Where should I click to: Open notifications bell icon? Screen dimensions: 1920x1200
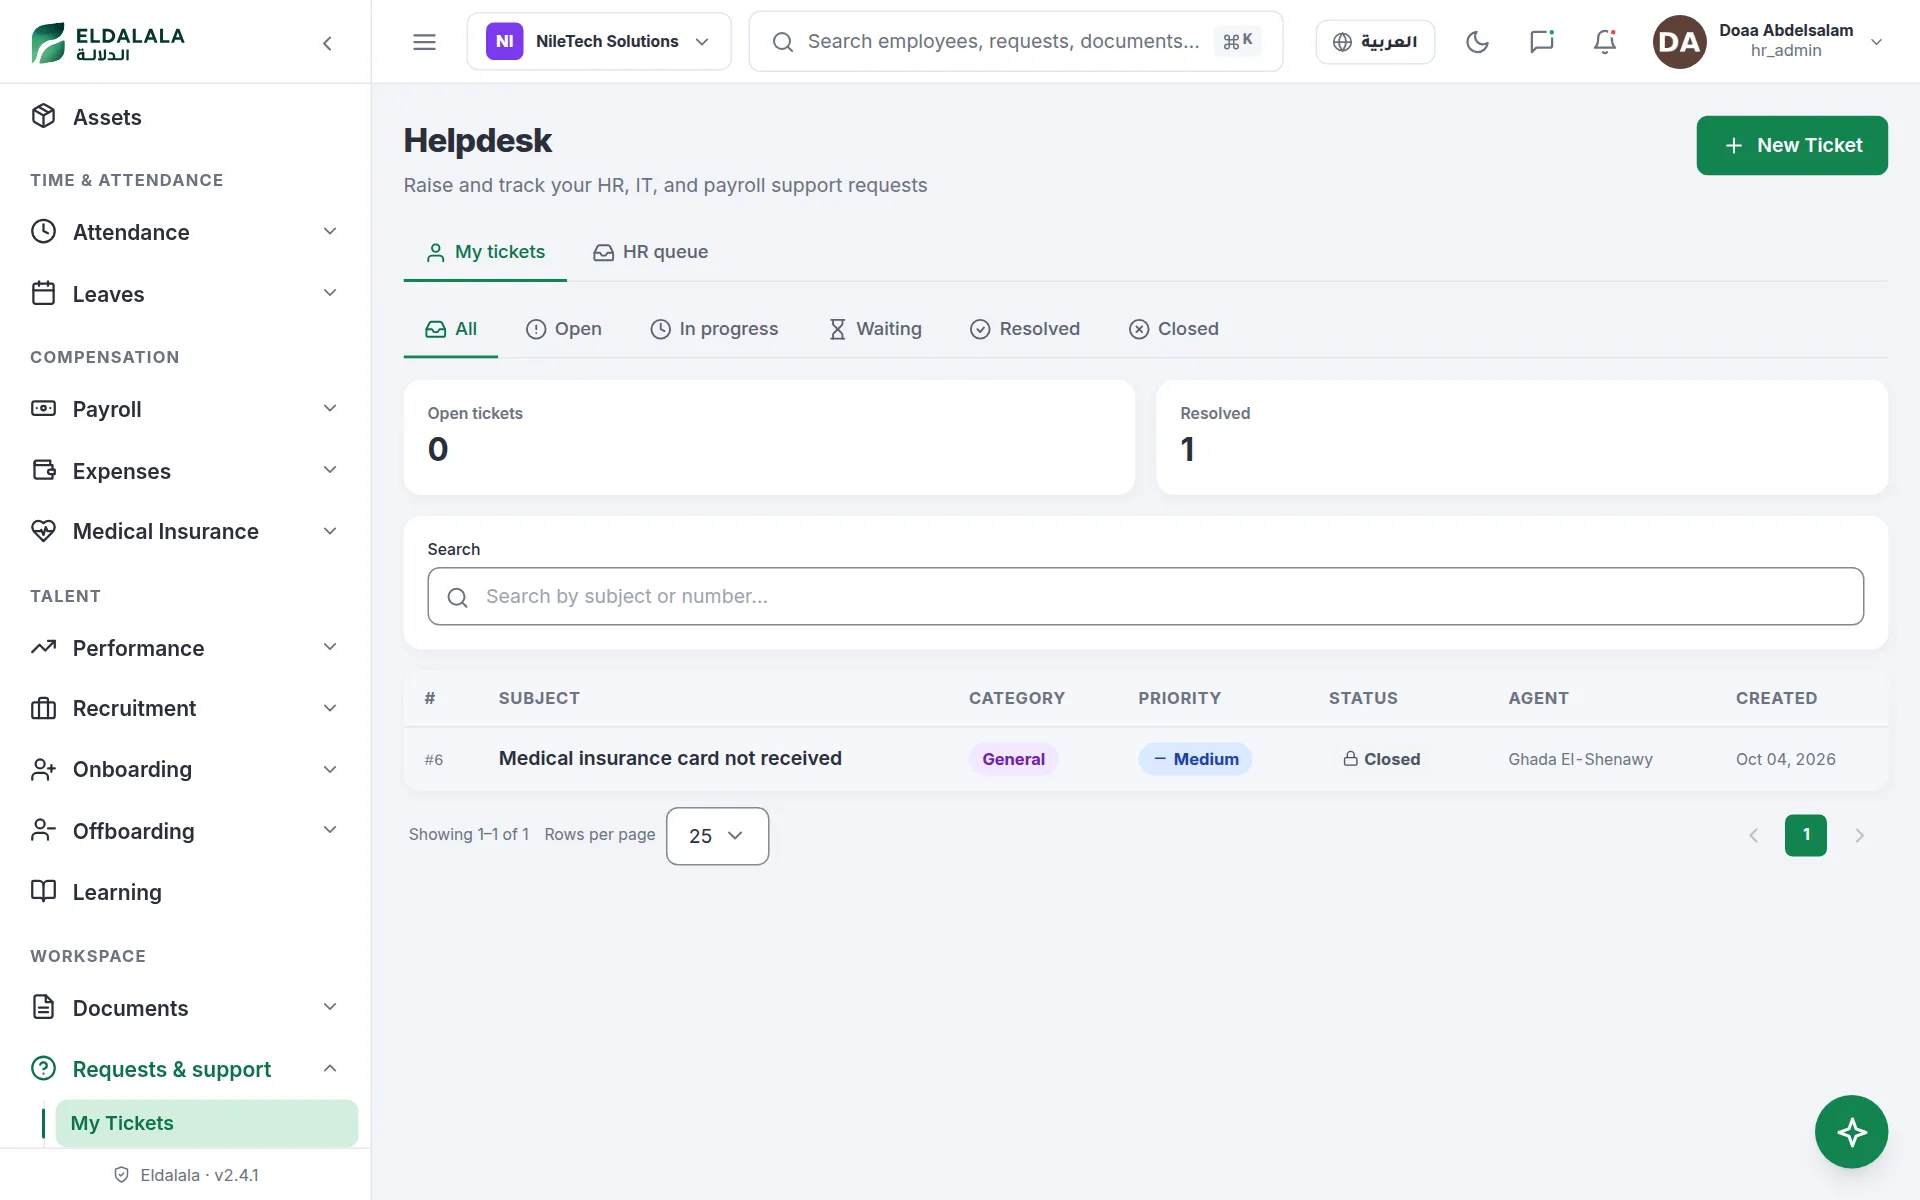tap(1605, 42)
